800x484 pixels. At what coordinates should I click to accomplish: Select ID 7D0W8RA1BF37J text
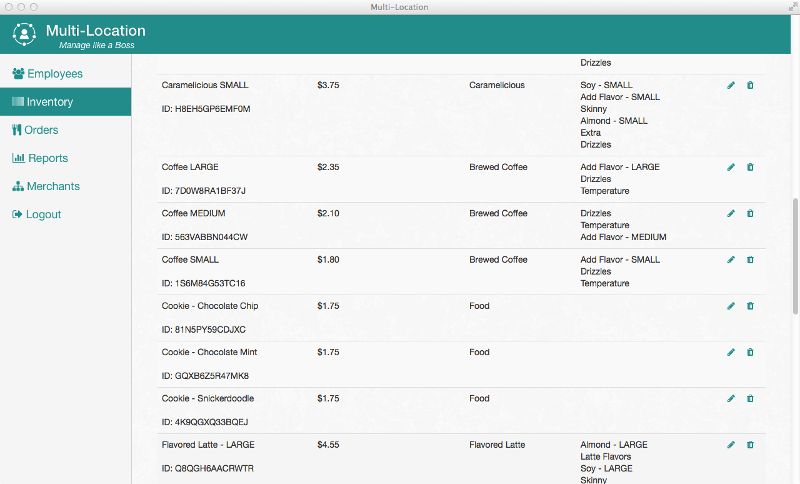coord(204,191)
